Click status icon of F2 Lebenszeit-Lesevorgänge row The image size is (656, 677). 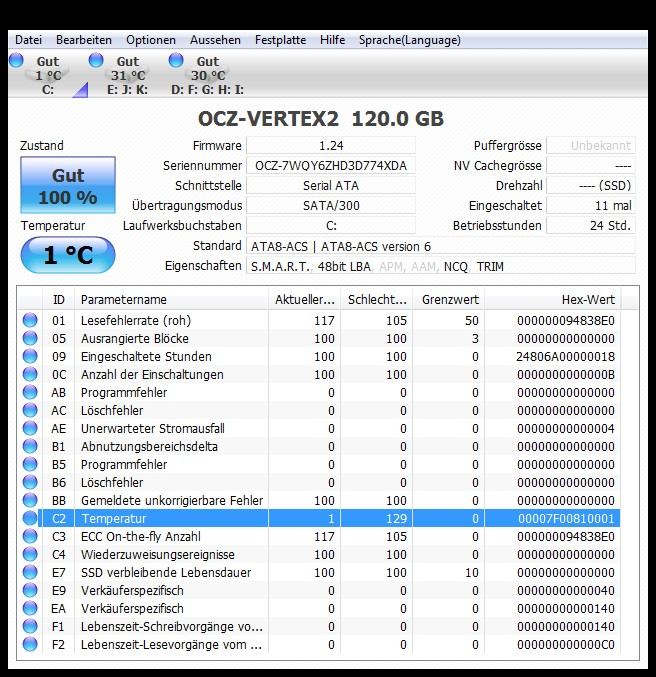click(x=30, y=644)
